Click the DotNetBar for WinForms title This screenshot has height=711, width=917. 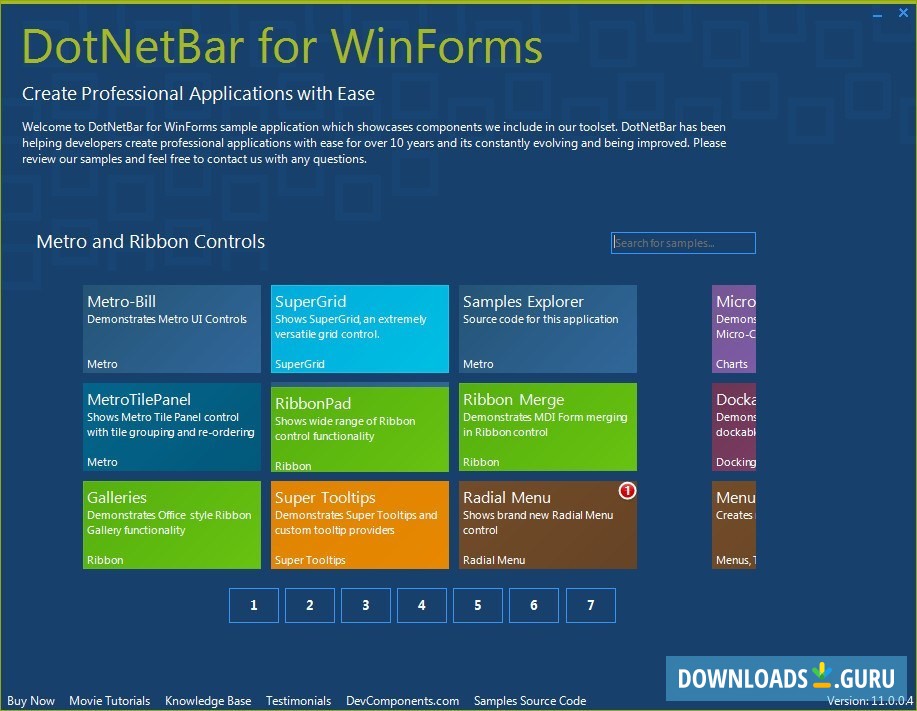pos(282,46)
